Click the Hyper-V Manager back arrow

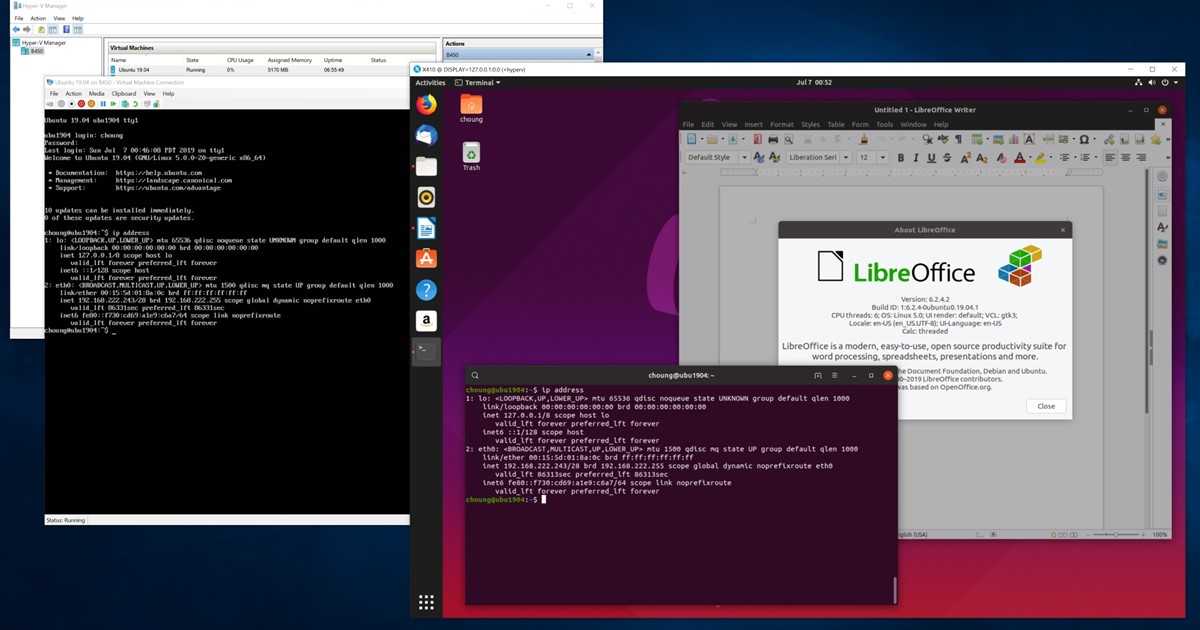(16, 30)
